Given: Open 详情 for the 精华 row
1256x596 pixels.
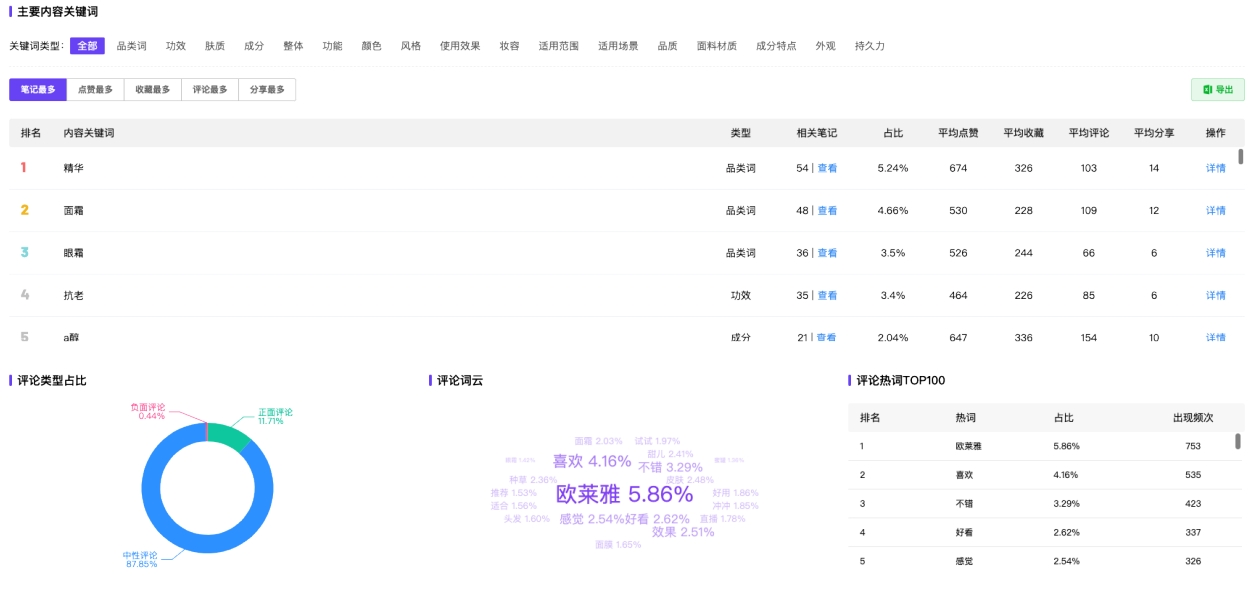Looking at the screenshot, I should tap(1215, 168).
